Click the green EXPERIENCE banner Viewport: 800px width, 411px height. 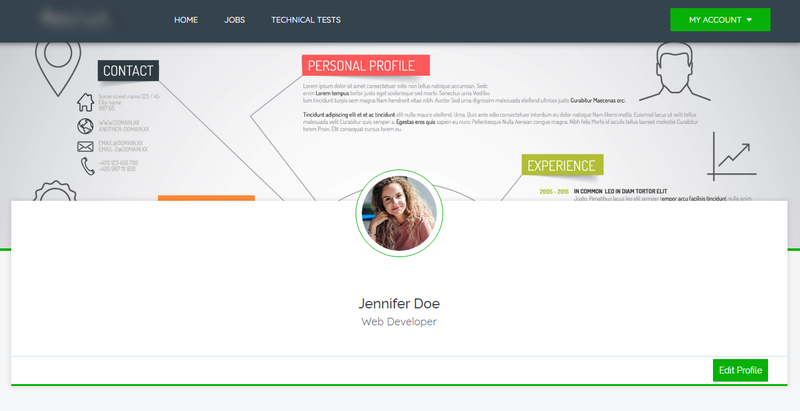coord(561,166)
